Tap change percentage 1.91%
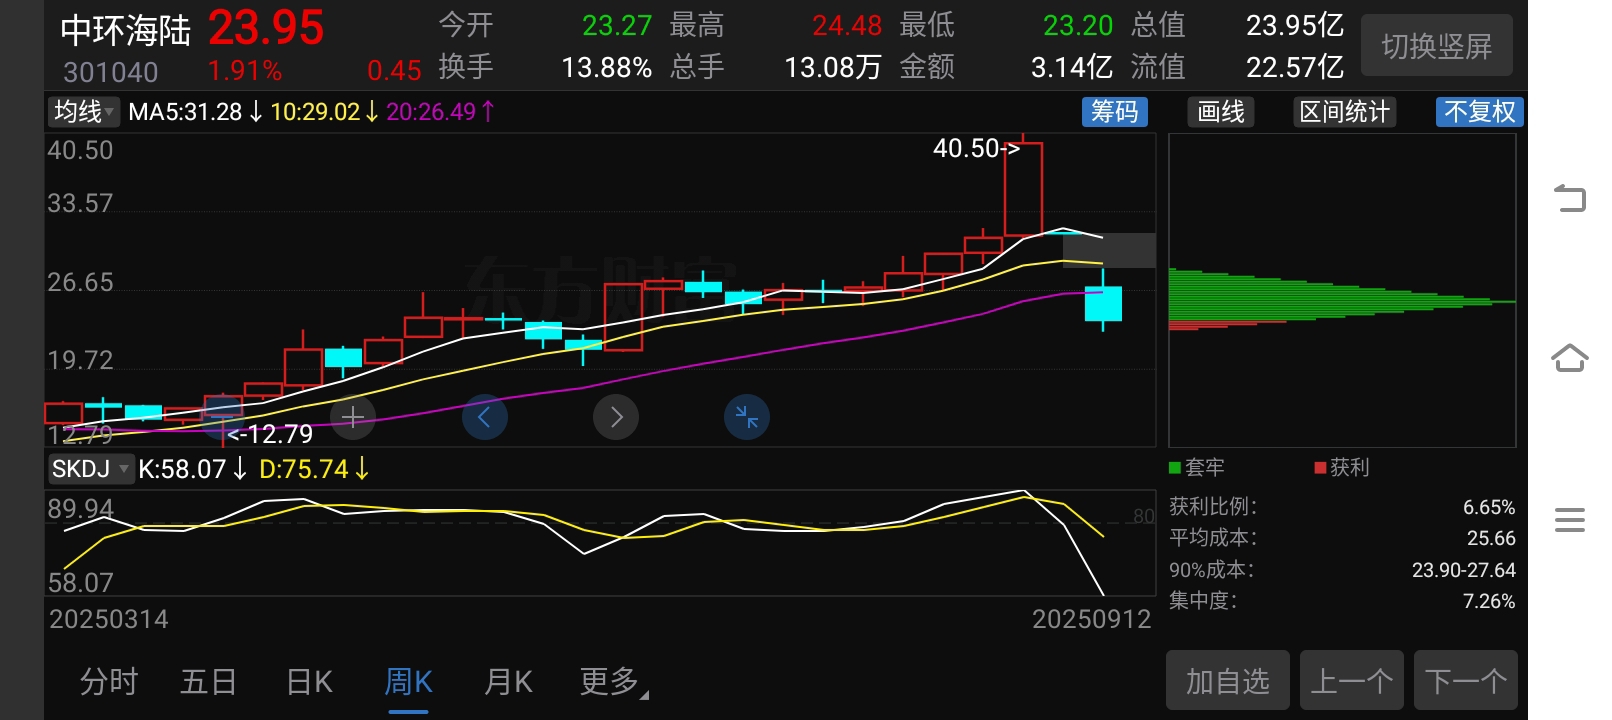This screenshot has width=1612, height=720. pyautogui.click(x=245, y=71)
